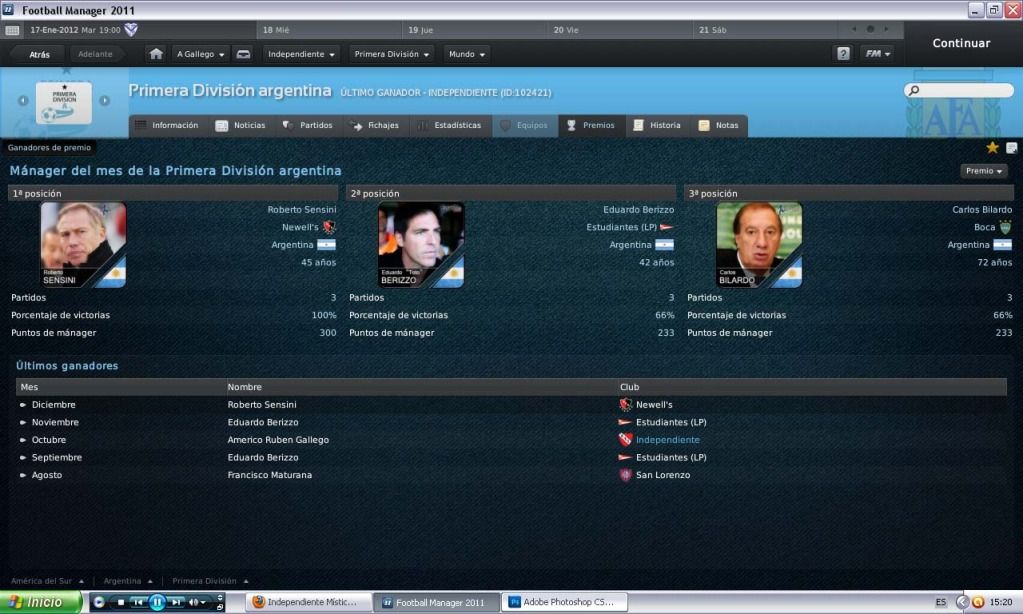Open the Independiente dropdown menu

tap(301, 54)
